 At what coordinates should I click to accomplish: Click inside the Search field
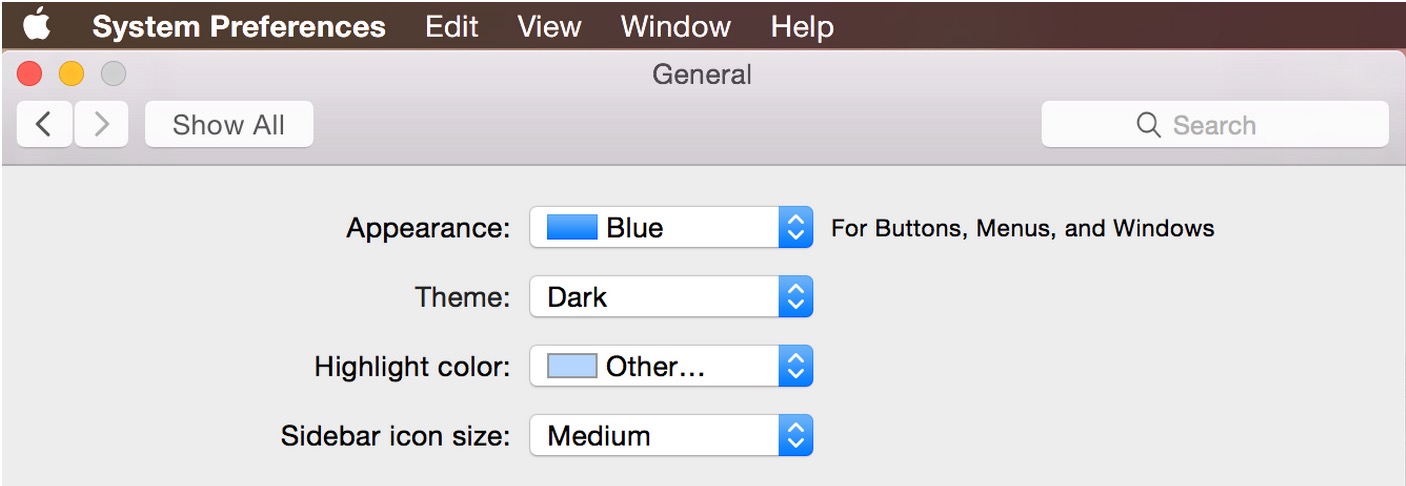pos(1215,125)
